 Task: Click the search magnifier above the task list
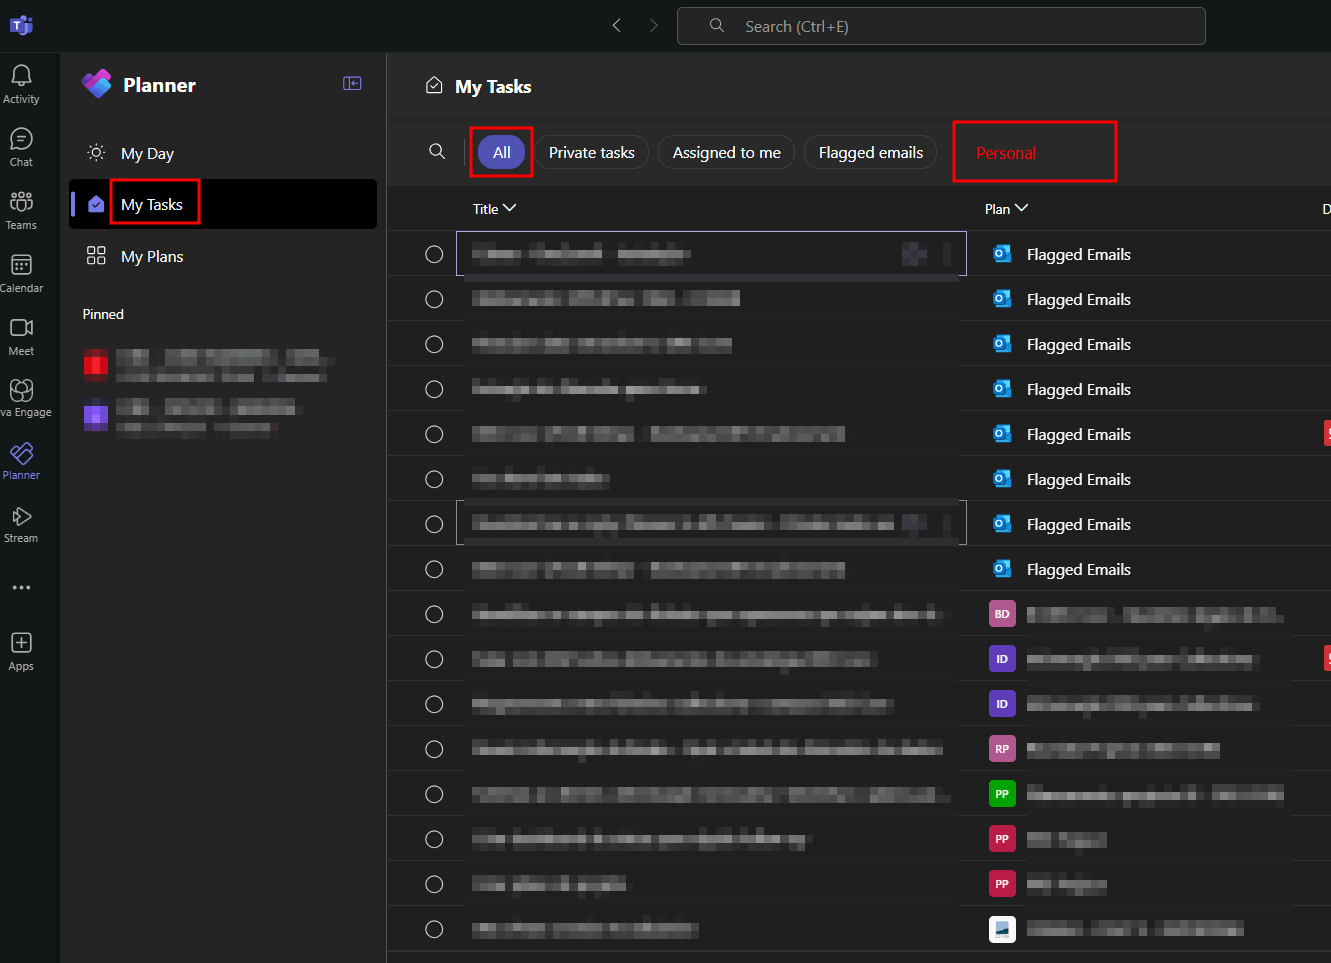[x=437, y=151]
